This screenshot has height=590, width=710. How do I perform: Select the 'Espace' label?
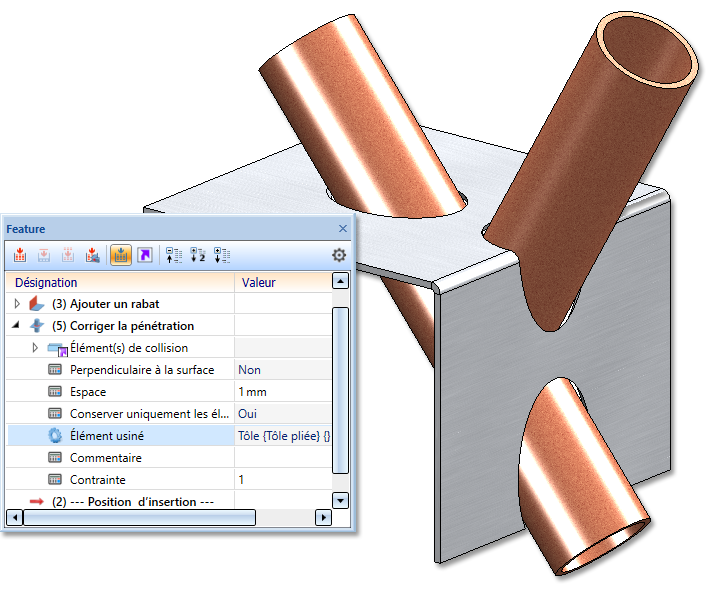point(88,392)
